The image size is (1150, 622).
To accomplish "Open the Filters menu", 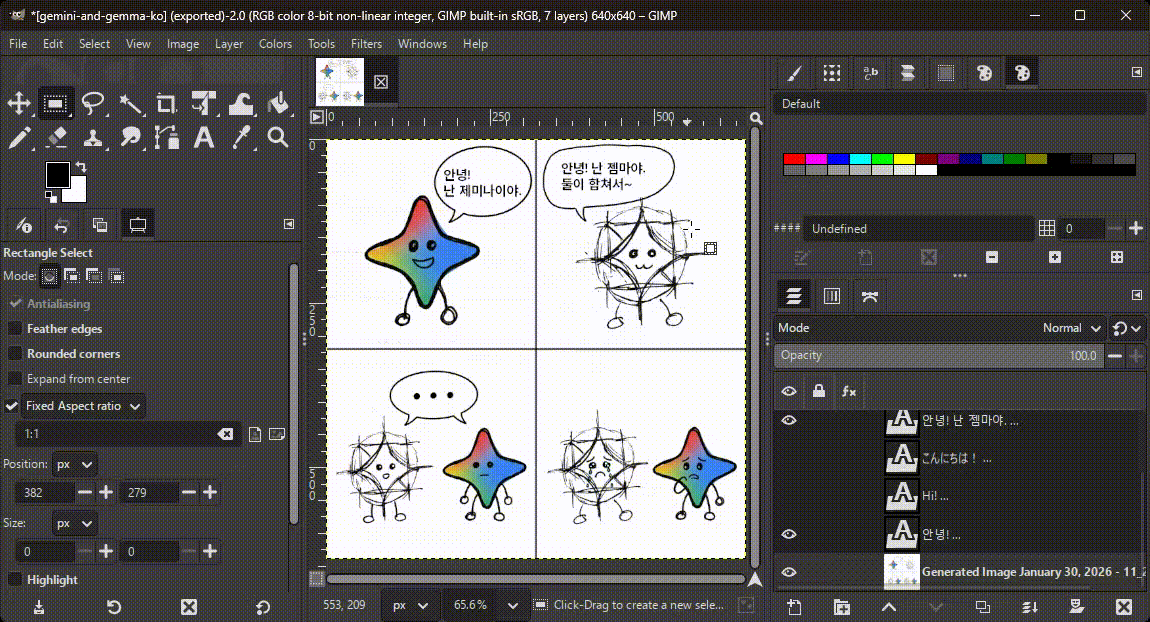I will pos(366,44).
